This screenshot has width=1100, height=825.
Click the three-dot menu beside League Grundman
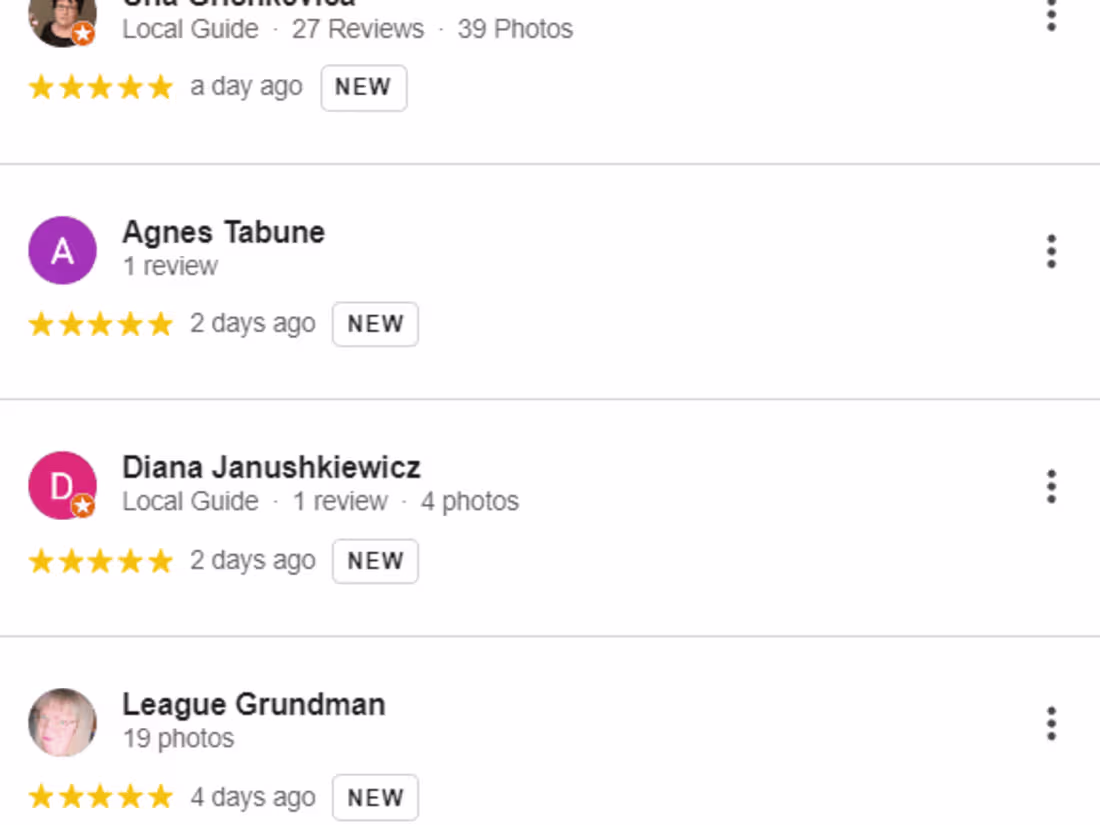click(1051, 723)
